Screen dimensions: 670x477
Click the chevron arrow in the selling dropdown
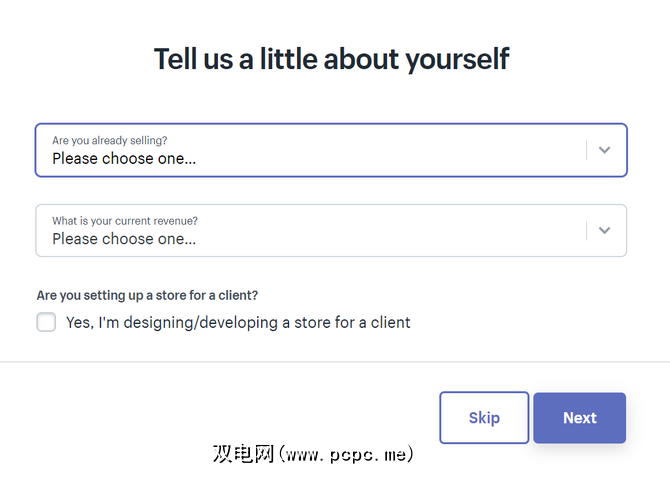tap(604, 150)
